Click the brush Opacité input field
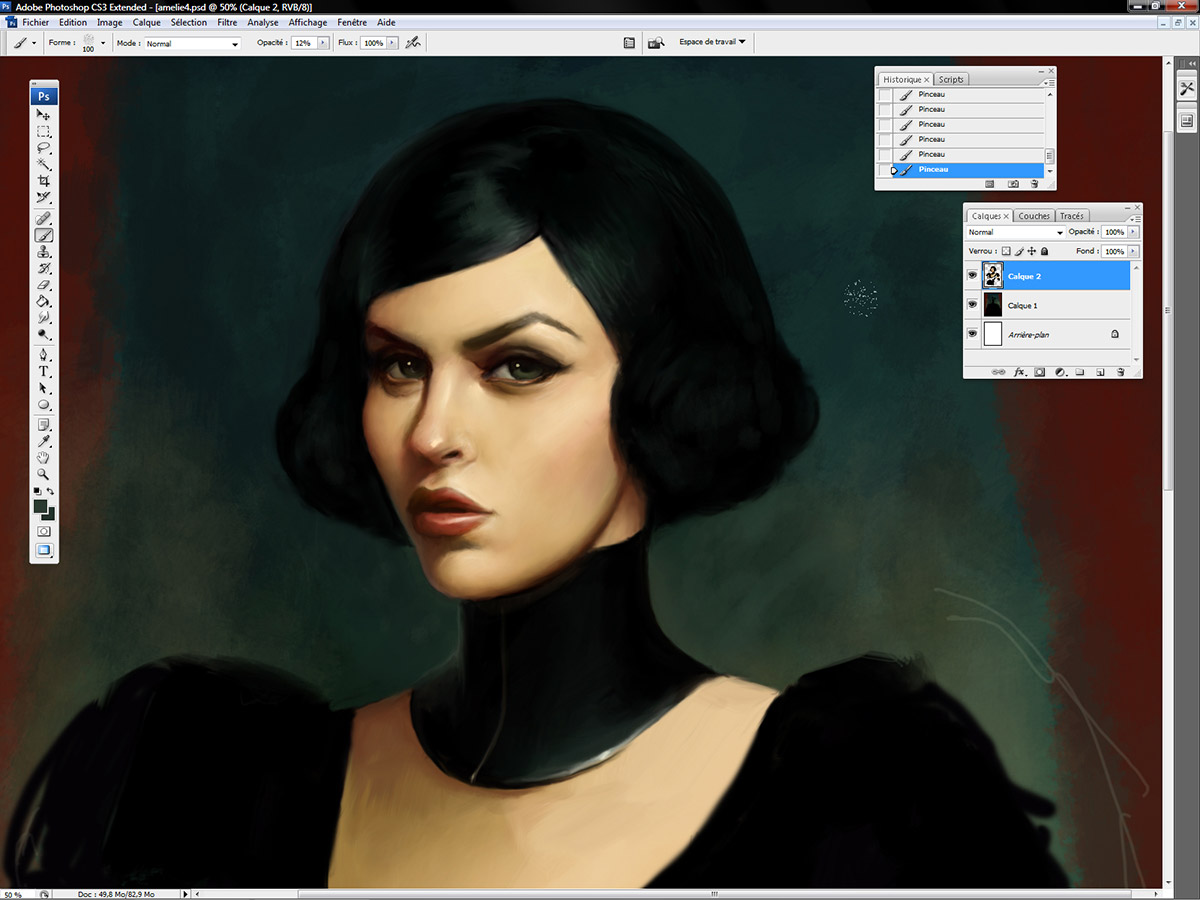 click(x=303, y=44)
